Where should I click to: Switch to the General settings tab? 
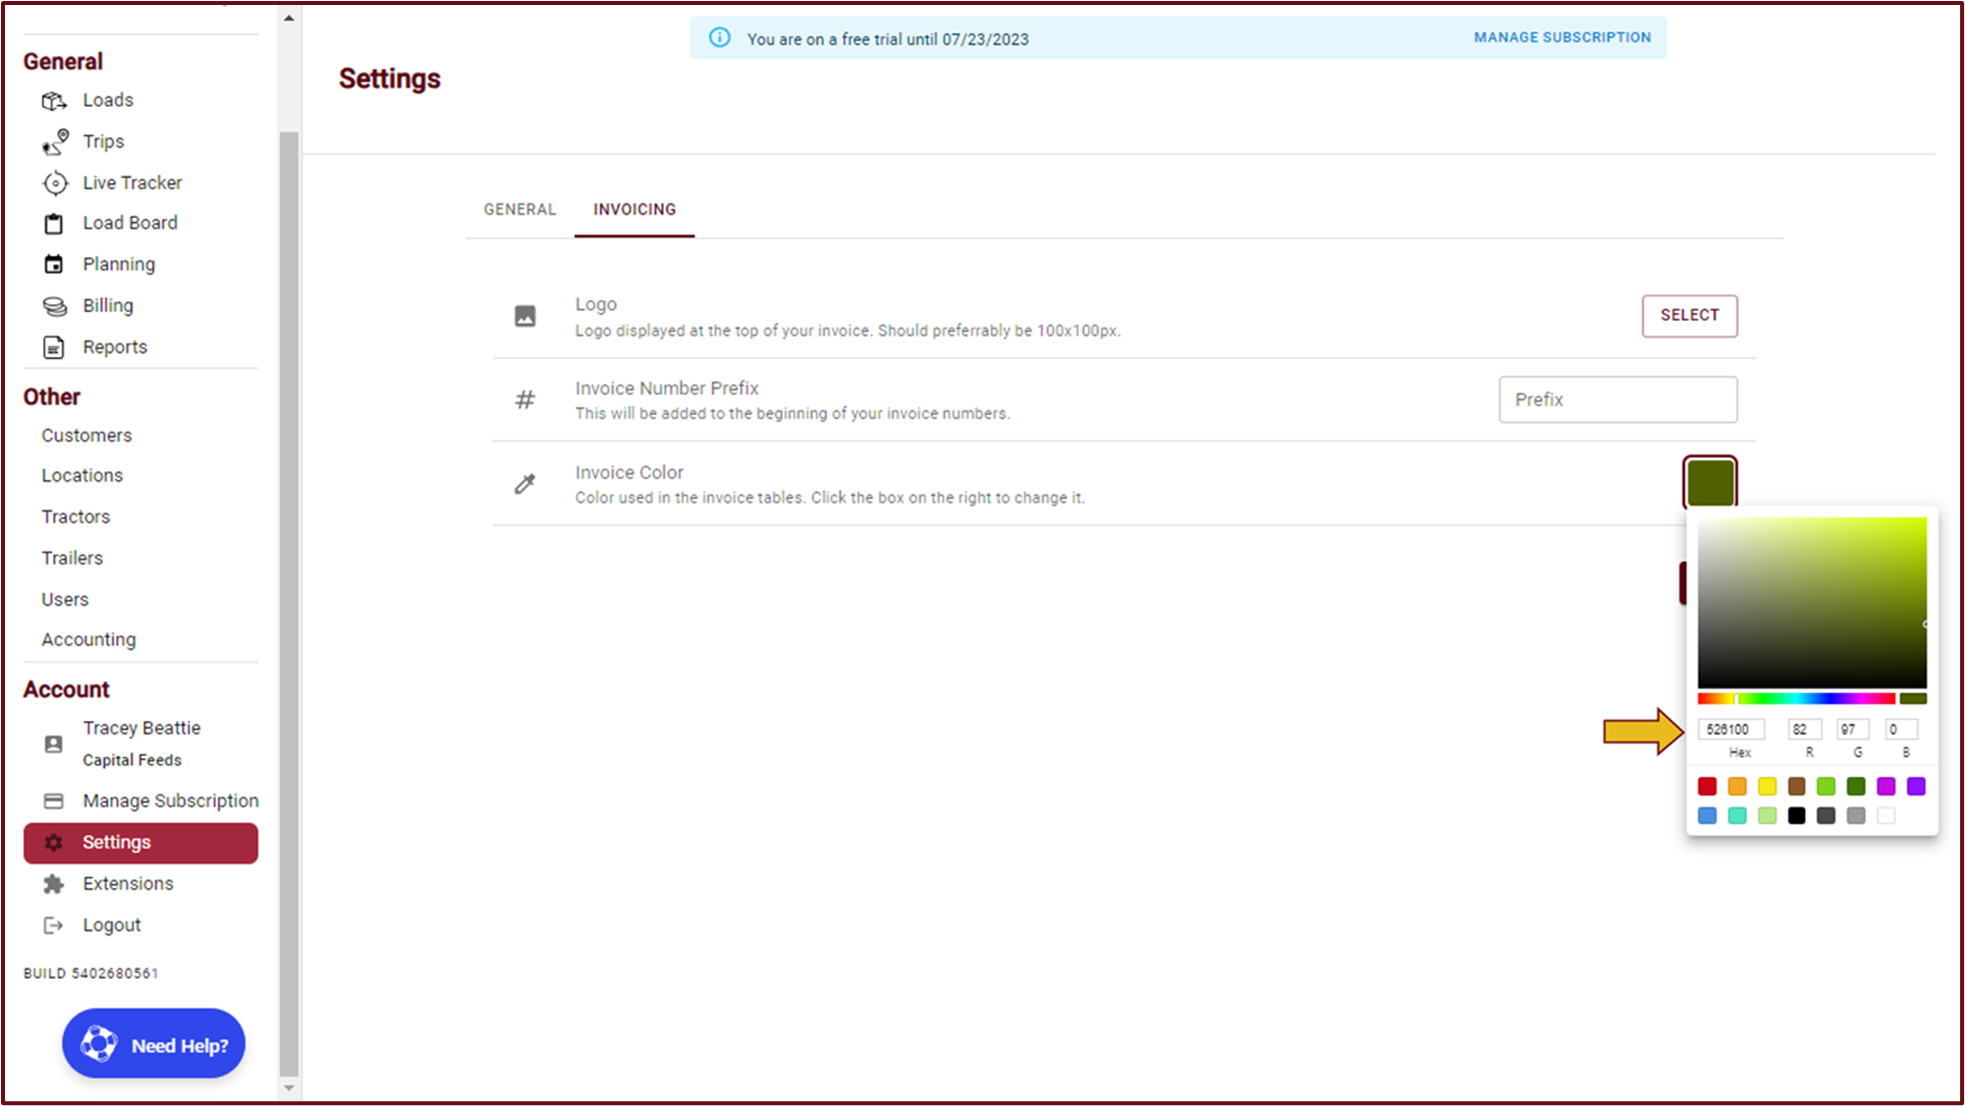[x=519, y=210]
